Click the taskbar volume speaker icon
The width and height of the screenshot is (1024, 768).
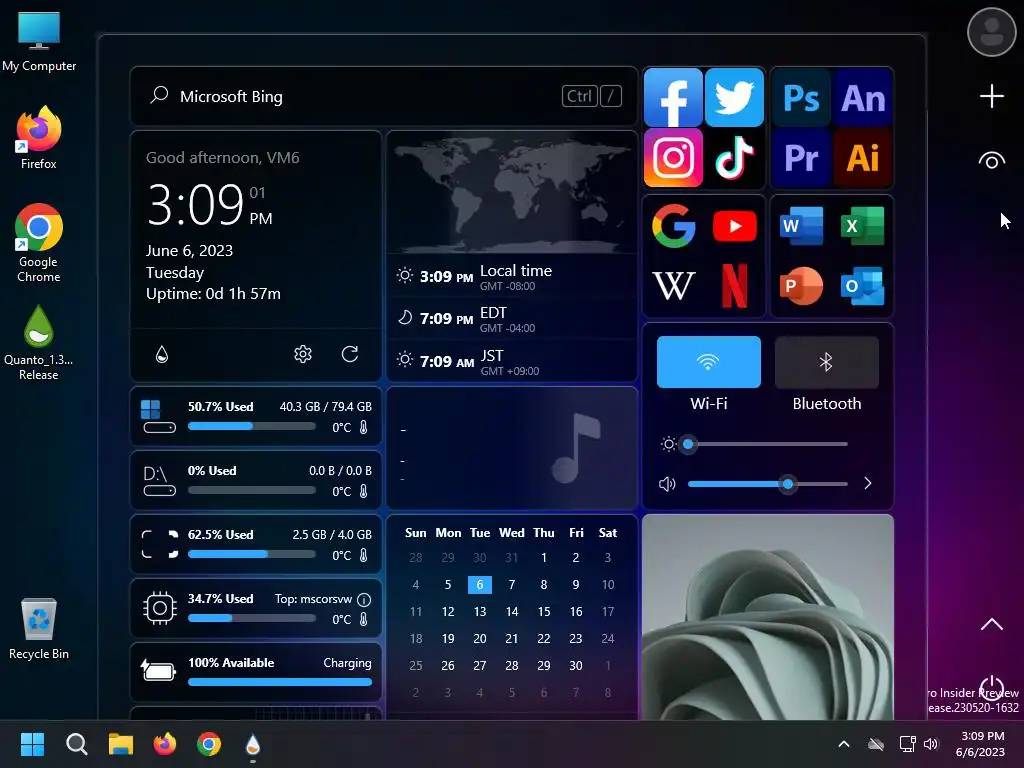coord(931,744)
